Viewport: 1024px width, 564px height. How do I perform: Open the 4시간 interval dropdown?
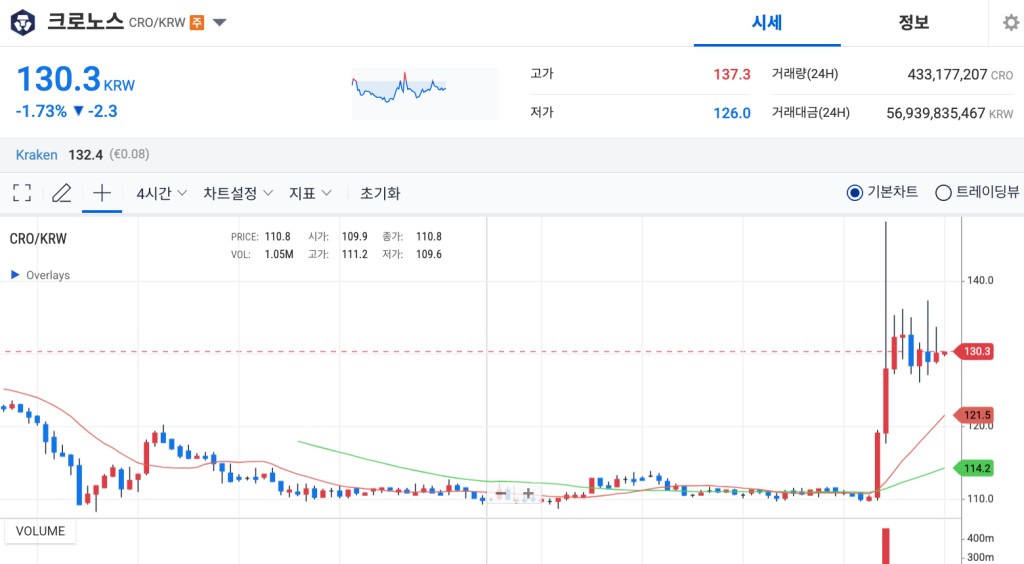click(x=161, y=193)
